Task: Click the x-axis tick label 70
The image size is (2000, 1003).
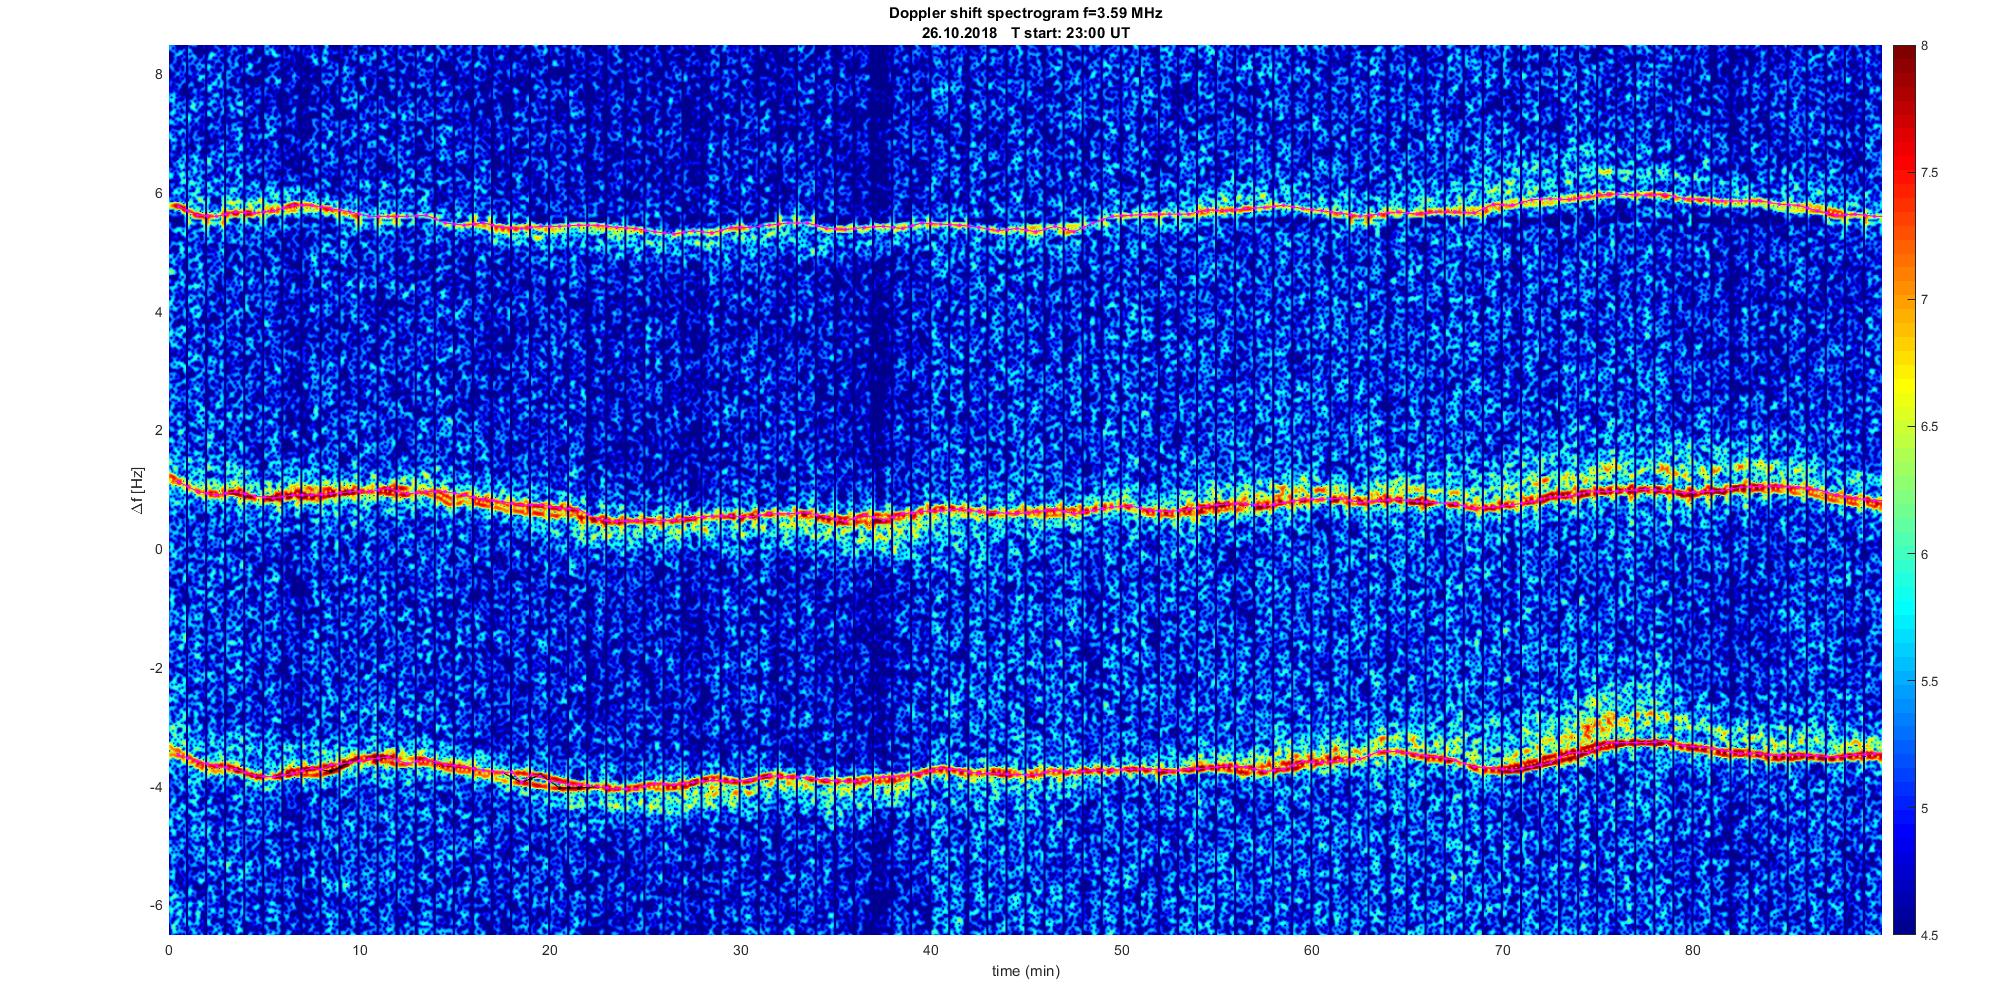Action: pos(1503,950)
